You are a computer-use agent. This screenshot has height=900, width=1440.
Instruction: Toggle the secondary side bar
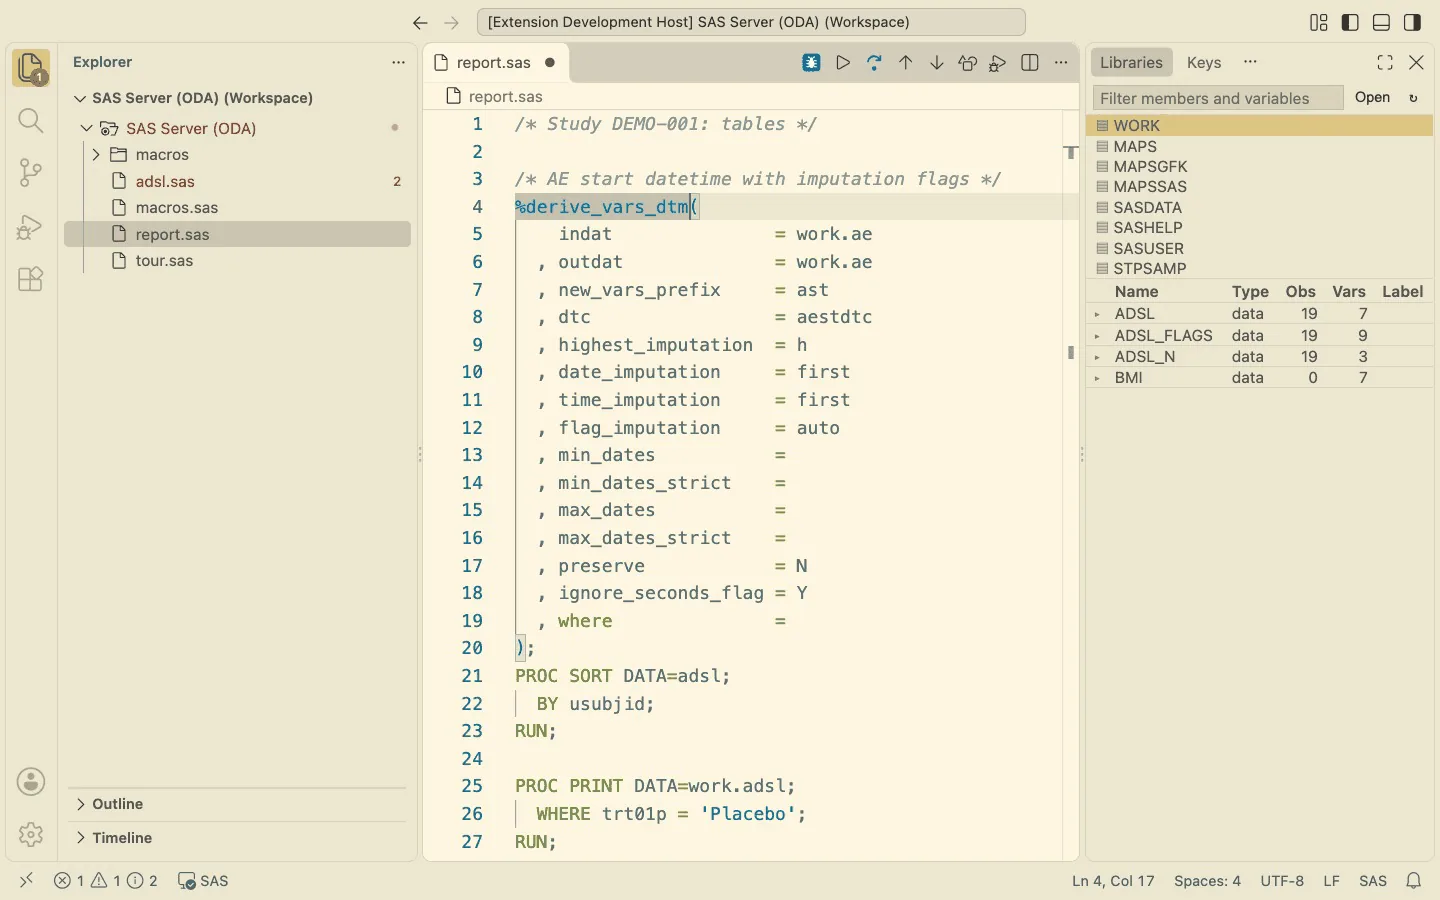(x=1413, y=22)
